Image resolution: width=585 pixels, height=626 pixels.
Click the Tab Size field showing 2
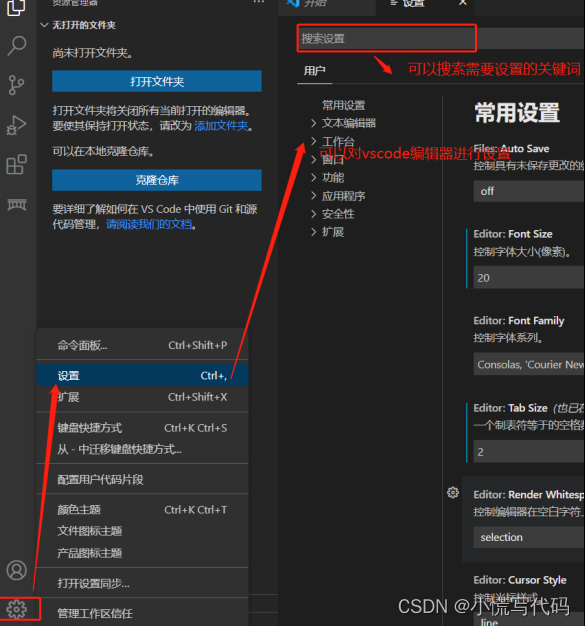pyautogui.click(x=529, y=452)
